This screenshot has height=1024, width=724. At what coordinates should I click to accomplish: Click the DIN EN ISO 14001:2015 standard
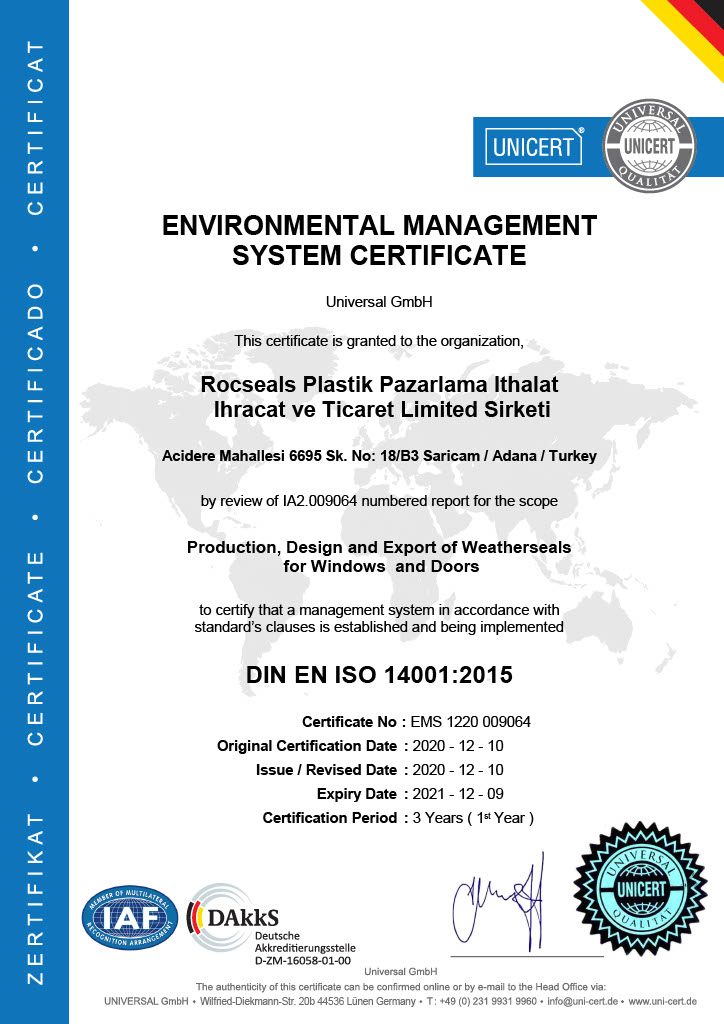(379, 675)
